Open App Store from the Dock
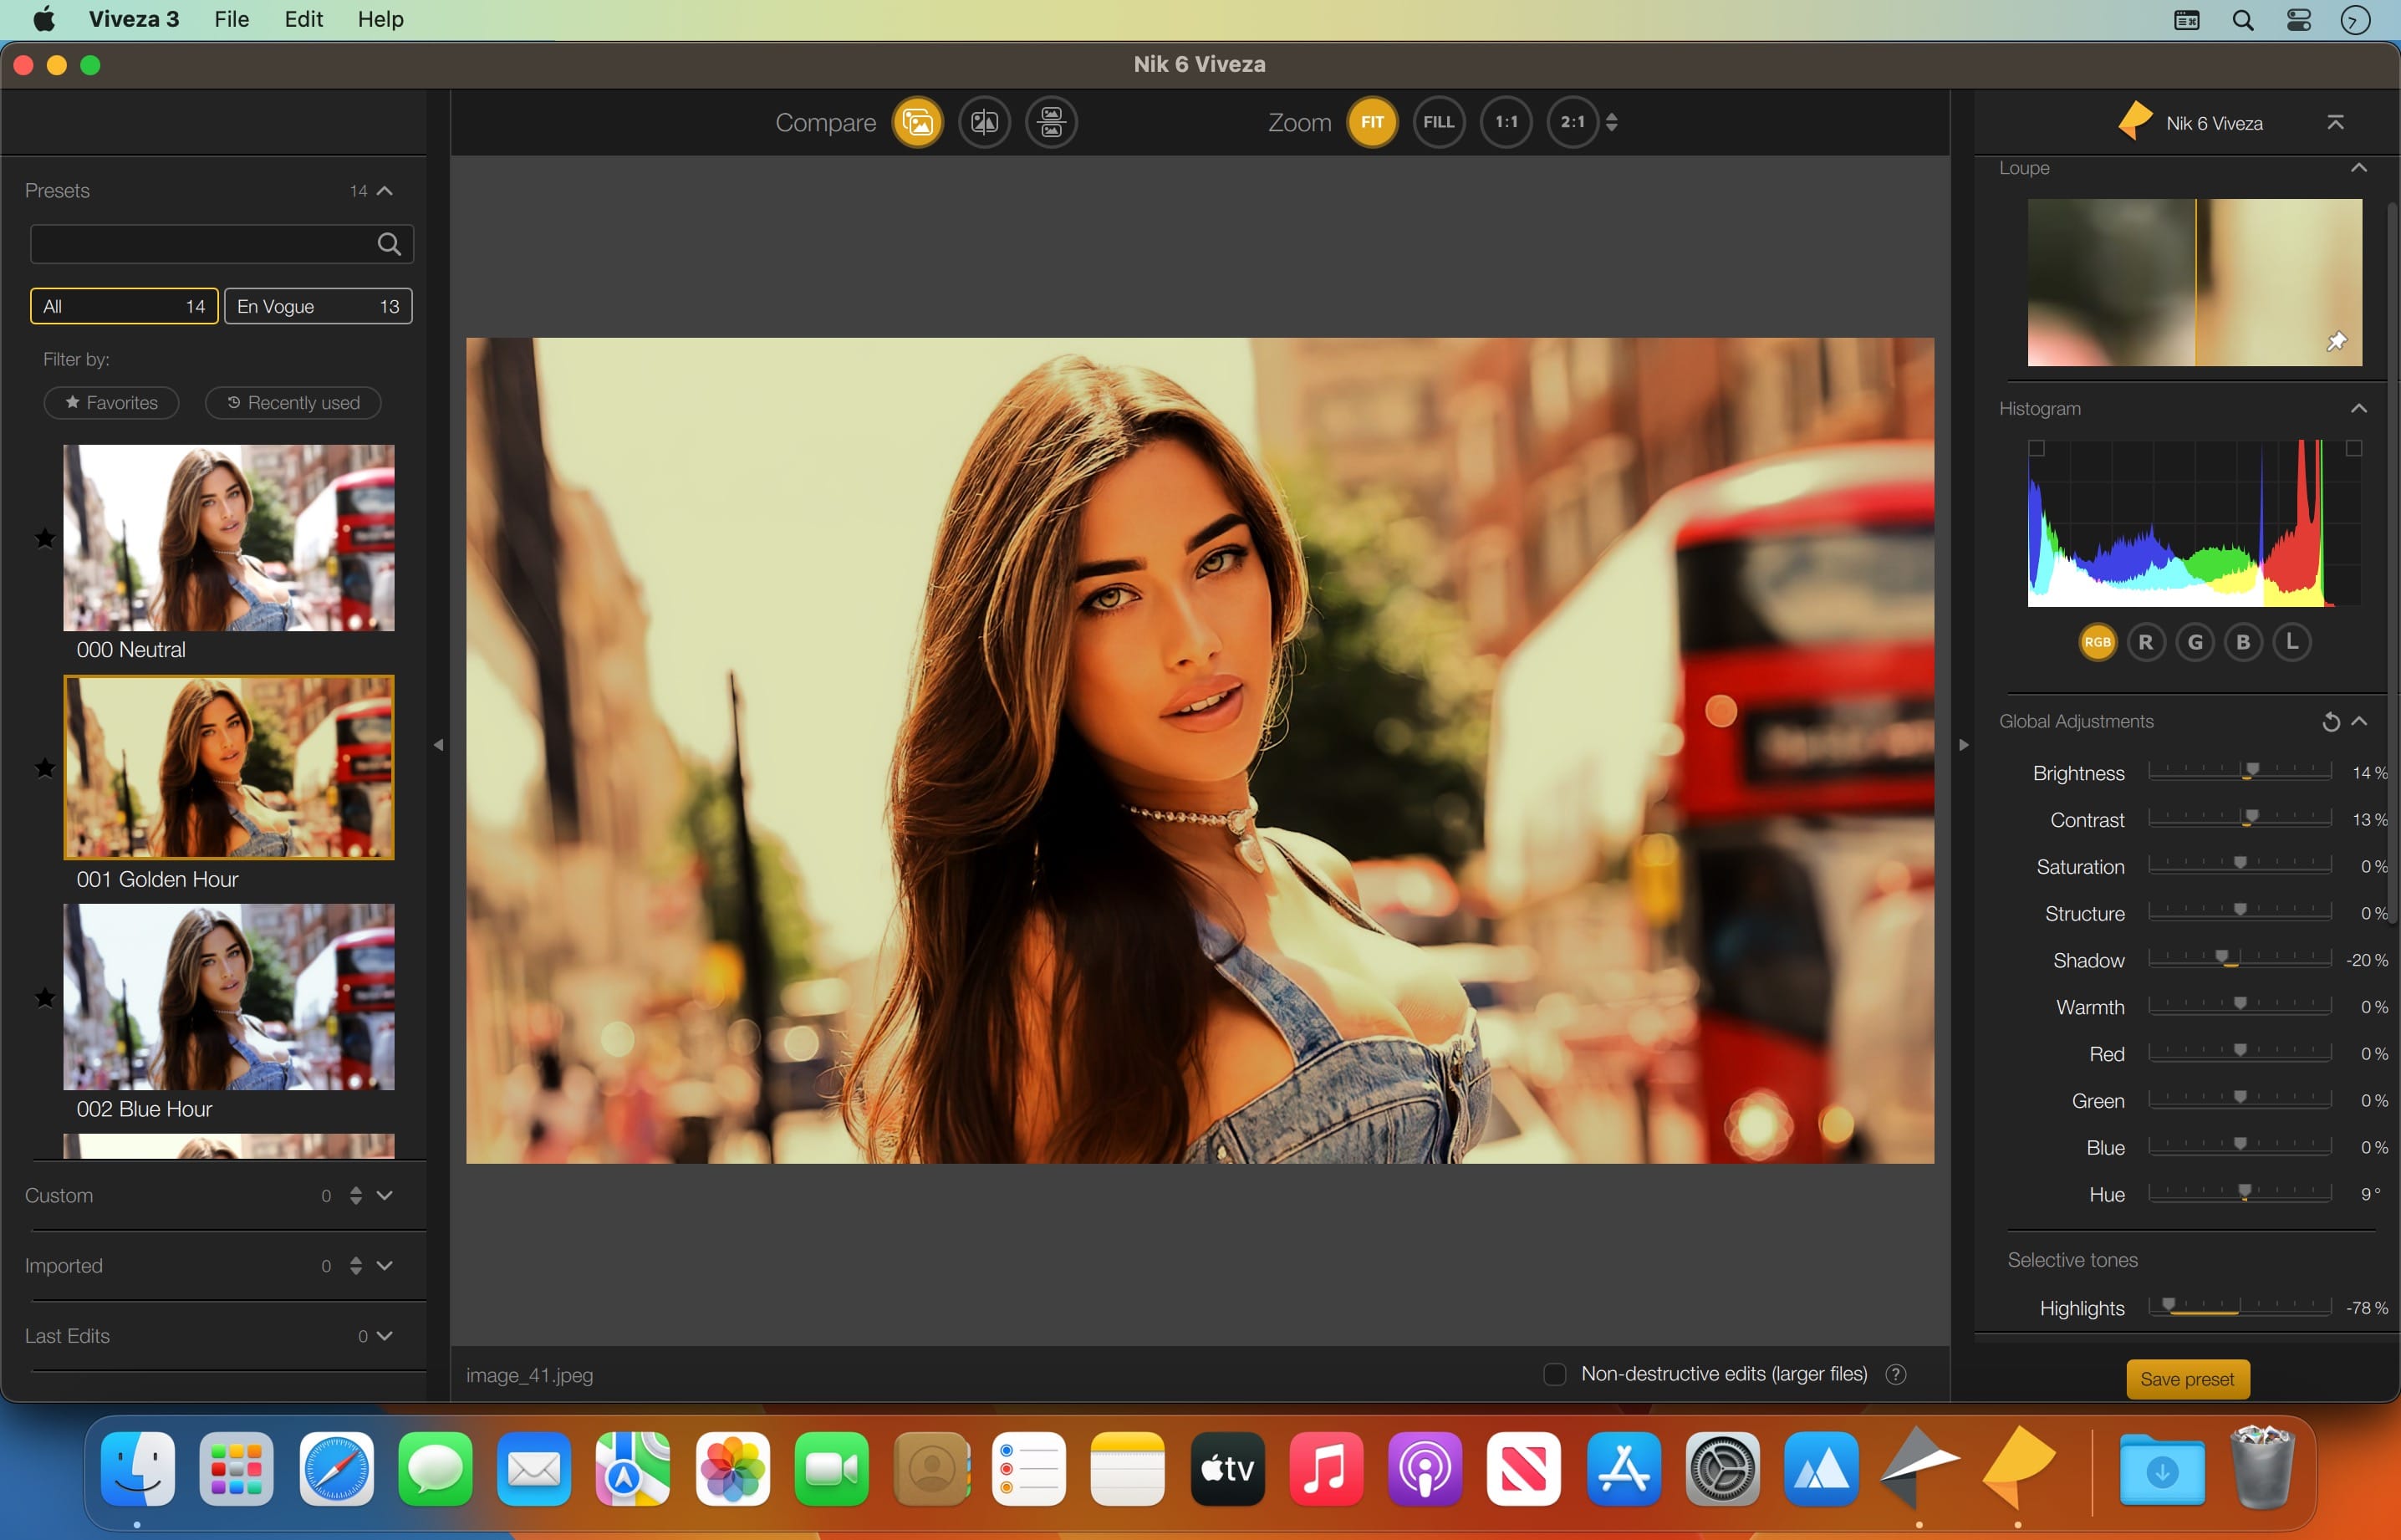This screenshot has width=2401, height=1540. click(1624, 1469)
